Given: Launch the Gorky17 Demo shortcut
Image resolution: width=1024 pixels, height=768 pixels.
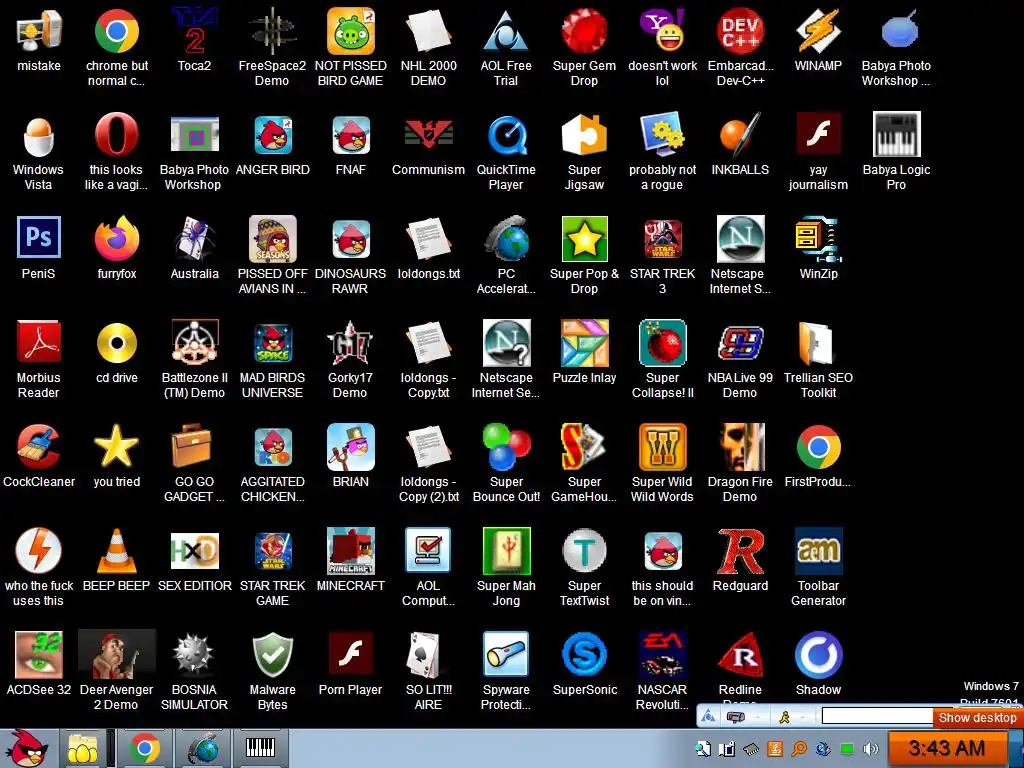Looking at the screenshot, I should pos(351,342).
